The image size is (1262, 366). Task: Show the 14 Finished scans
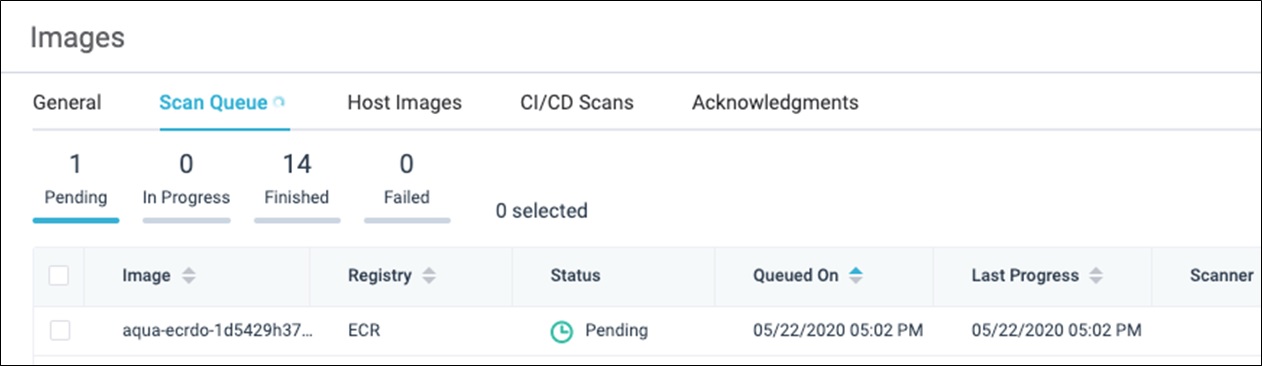[296, 180]
